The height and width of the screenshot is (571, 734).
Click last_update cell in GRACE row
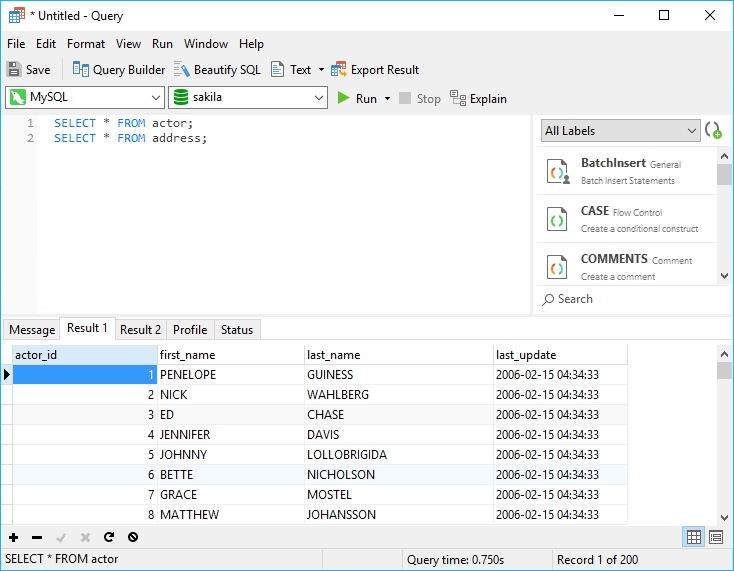(560, 495)
